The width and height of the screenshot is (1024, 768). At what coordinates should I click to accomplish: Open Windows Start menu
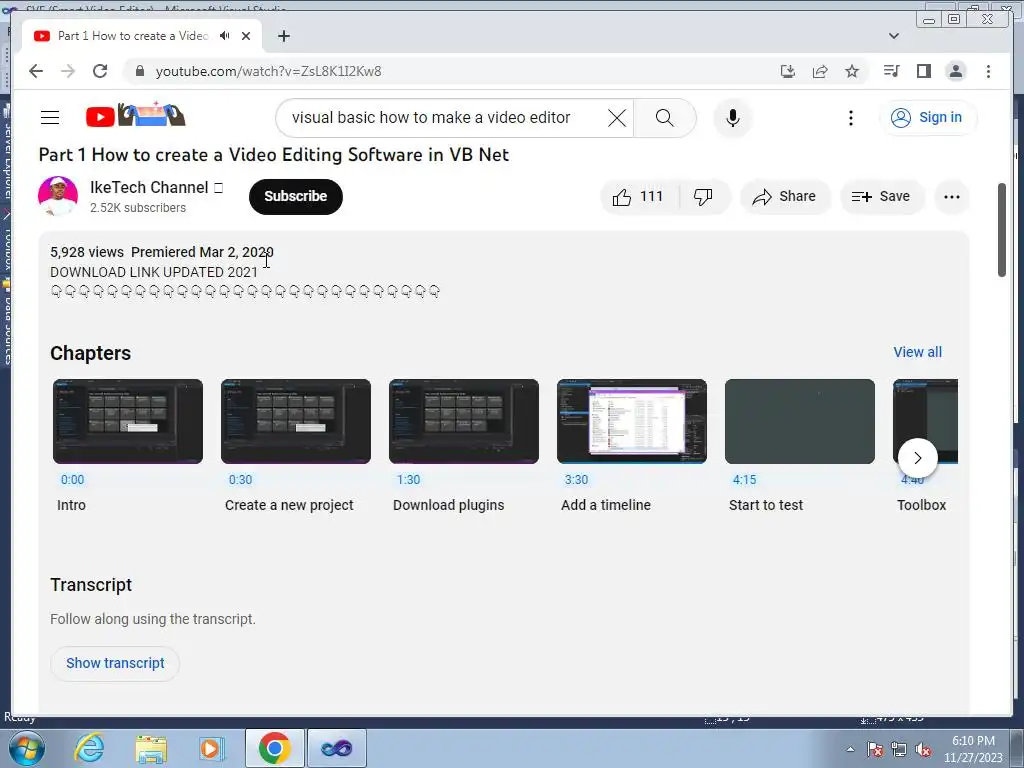coord(27,748)
